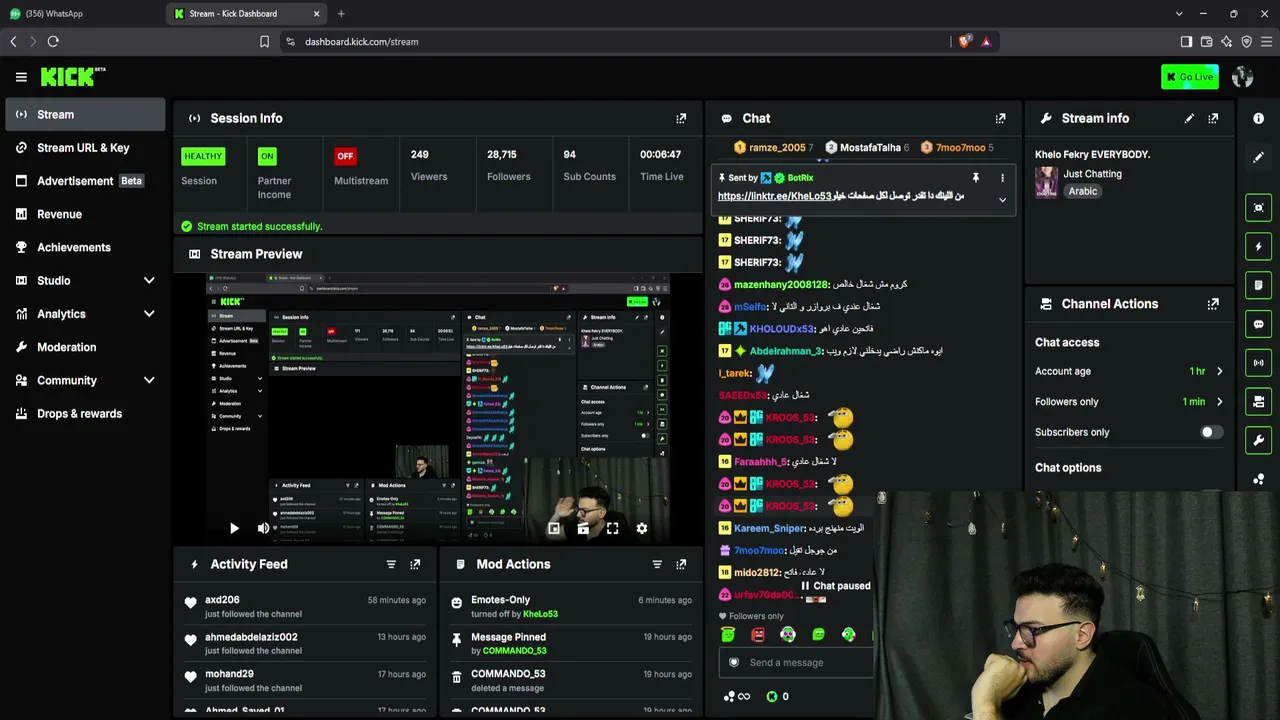The image size is (1280, 720).
Task: Toggle the mod actions document widget icon
Action: click(x=1258, y=285)
